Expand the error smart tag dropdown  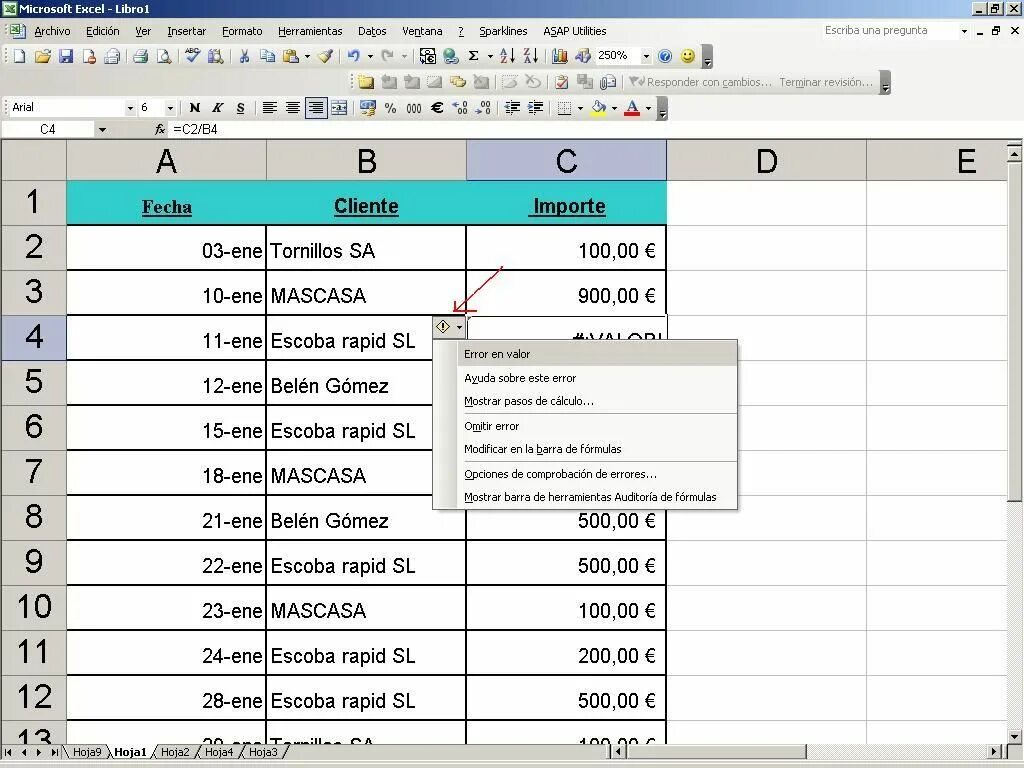click(460, 327)
